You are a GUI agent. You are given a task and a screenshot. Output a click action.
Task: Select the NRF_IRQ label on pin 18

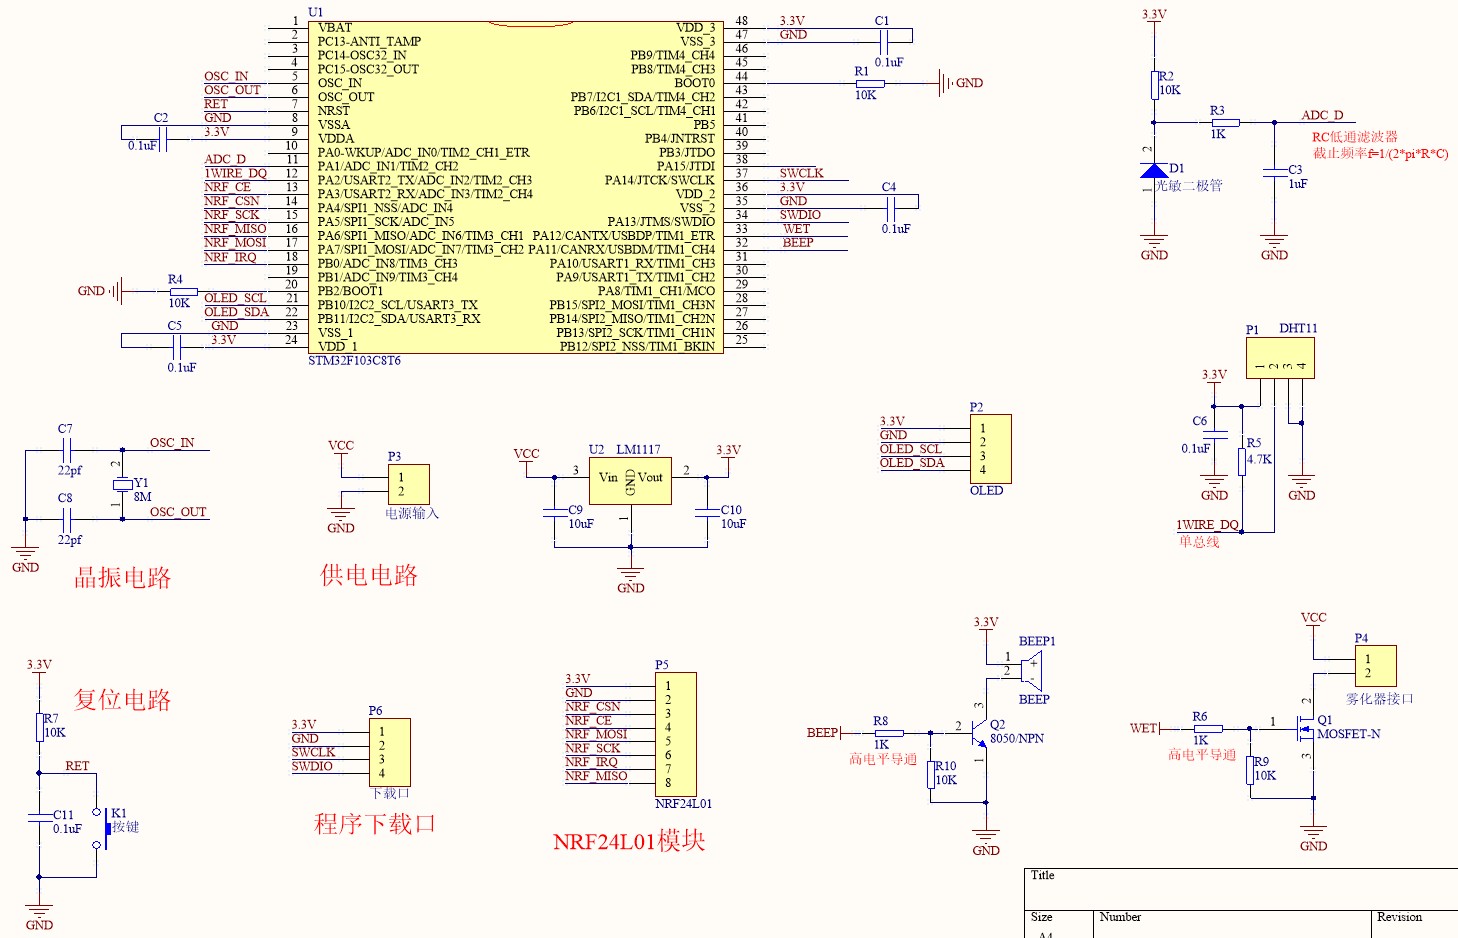230,257
